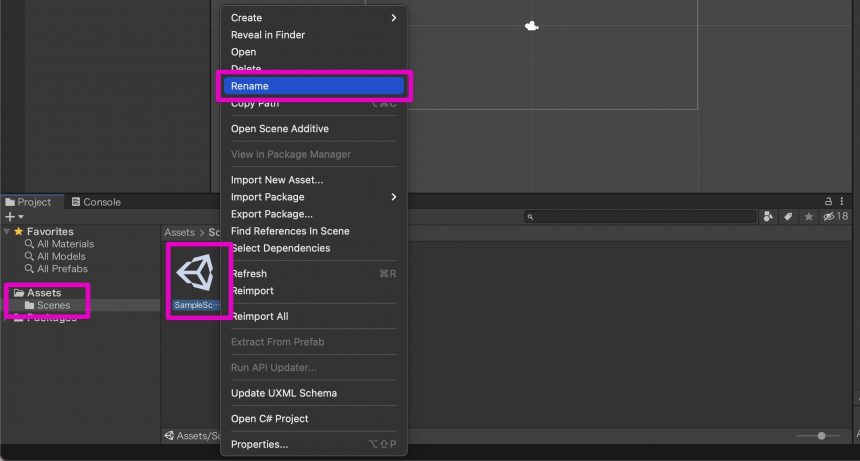Image resolution: width=860 pixels, height=461 pixels.
Task: Click the Project tab folder icon
Action: [x=10, y=202]
